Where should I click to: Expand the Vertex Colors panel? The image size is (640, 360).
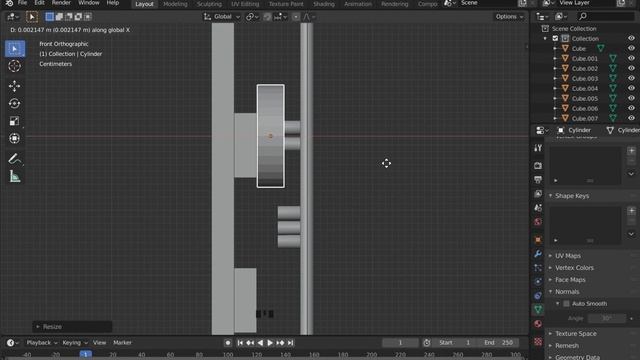(x=574, y=268)
